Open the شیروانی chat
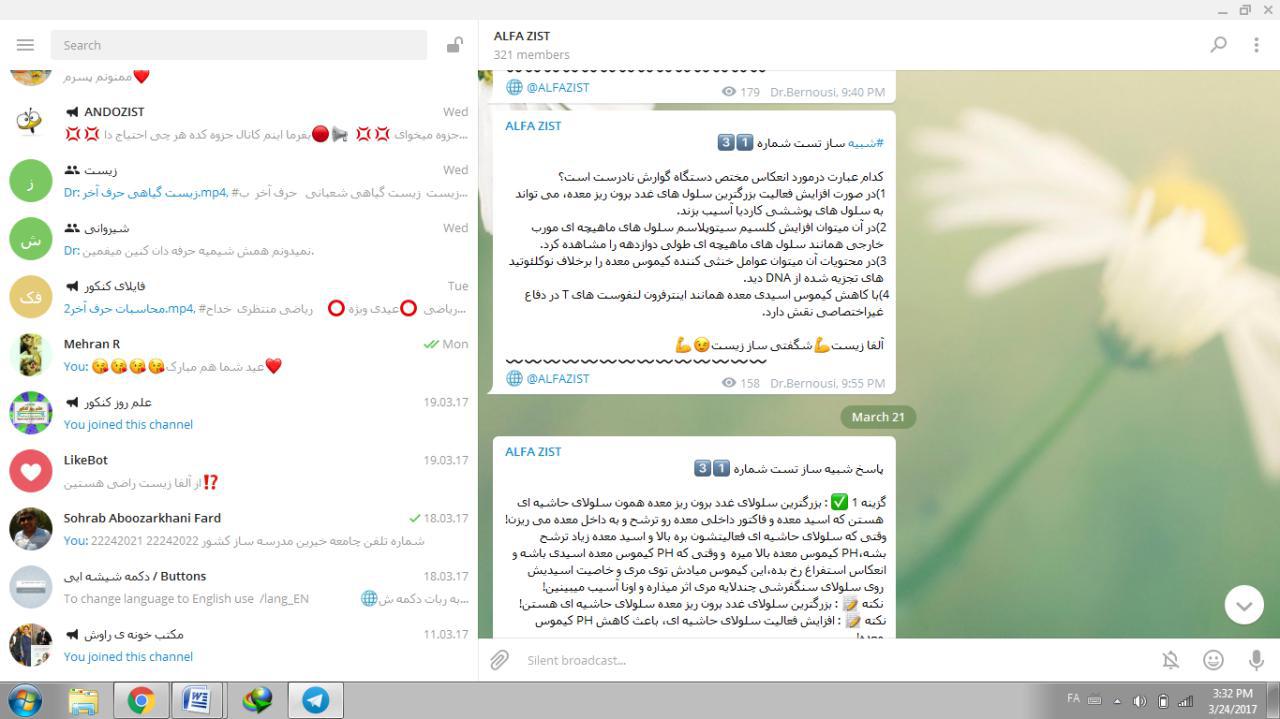This screenshot has width=1280, height=719. tap(239, 239)
